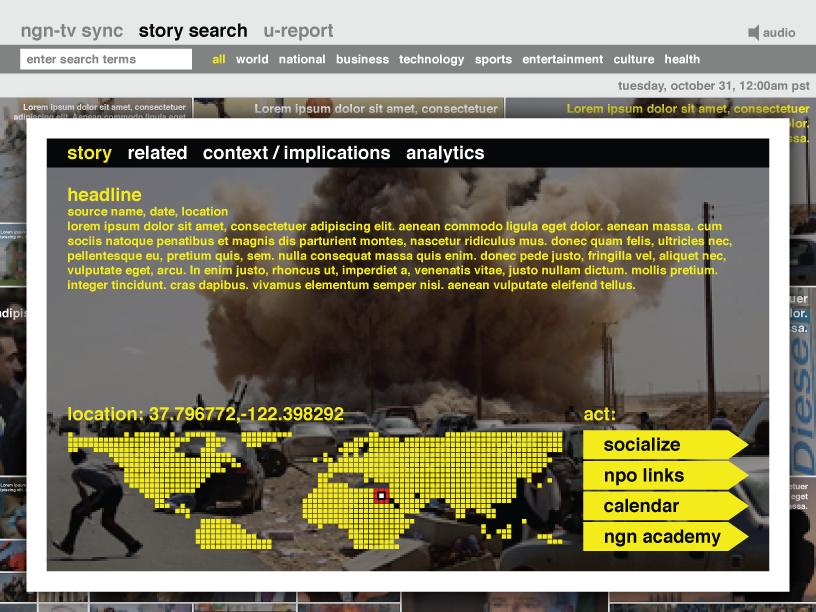816x612 pixels.
Task: Click the ngn academy action button
Action: (x=666, y=537)
